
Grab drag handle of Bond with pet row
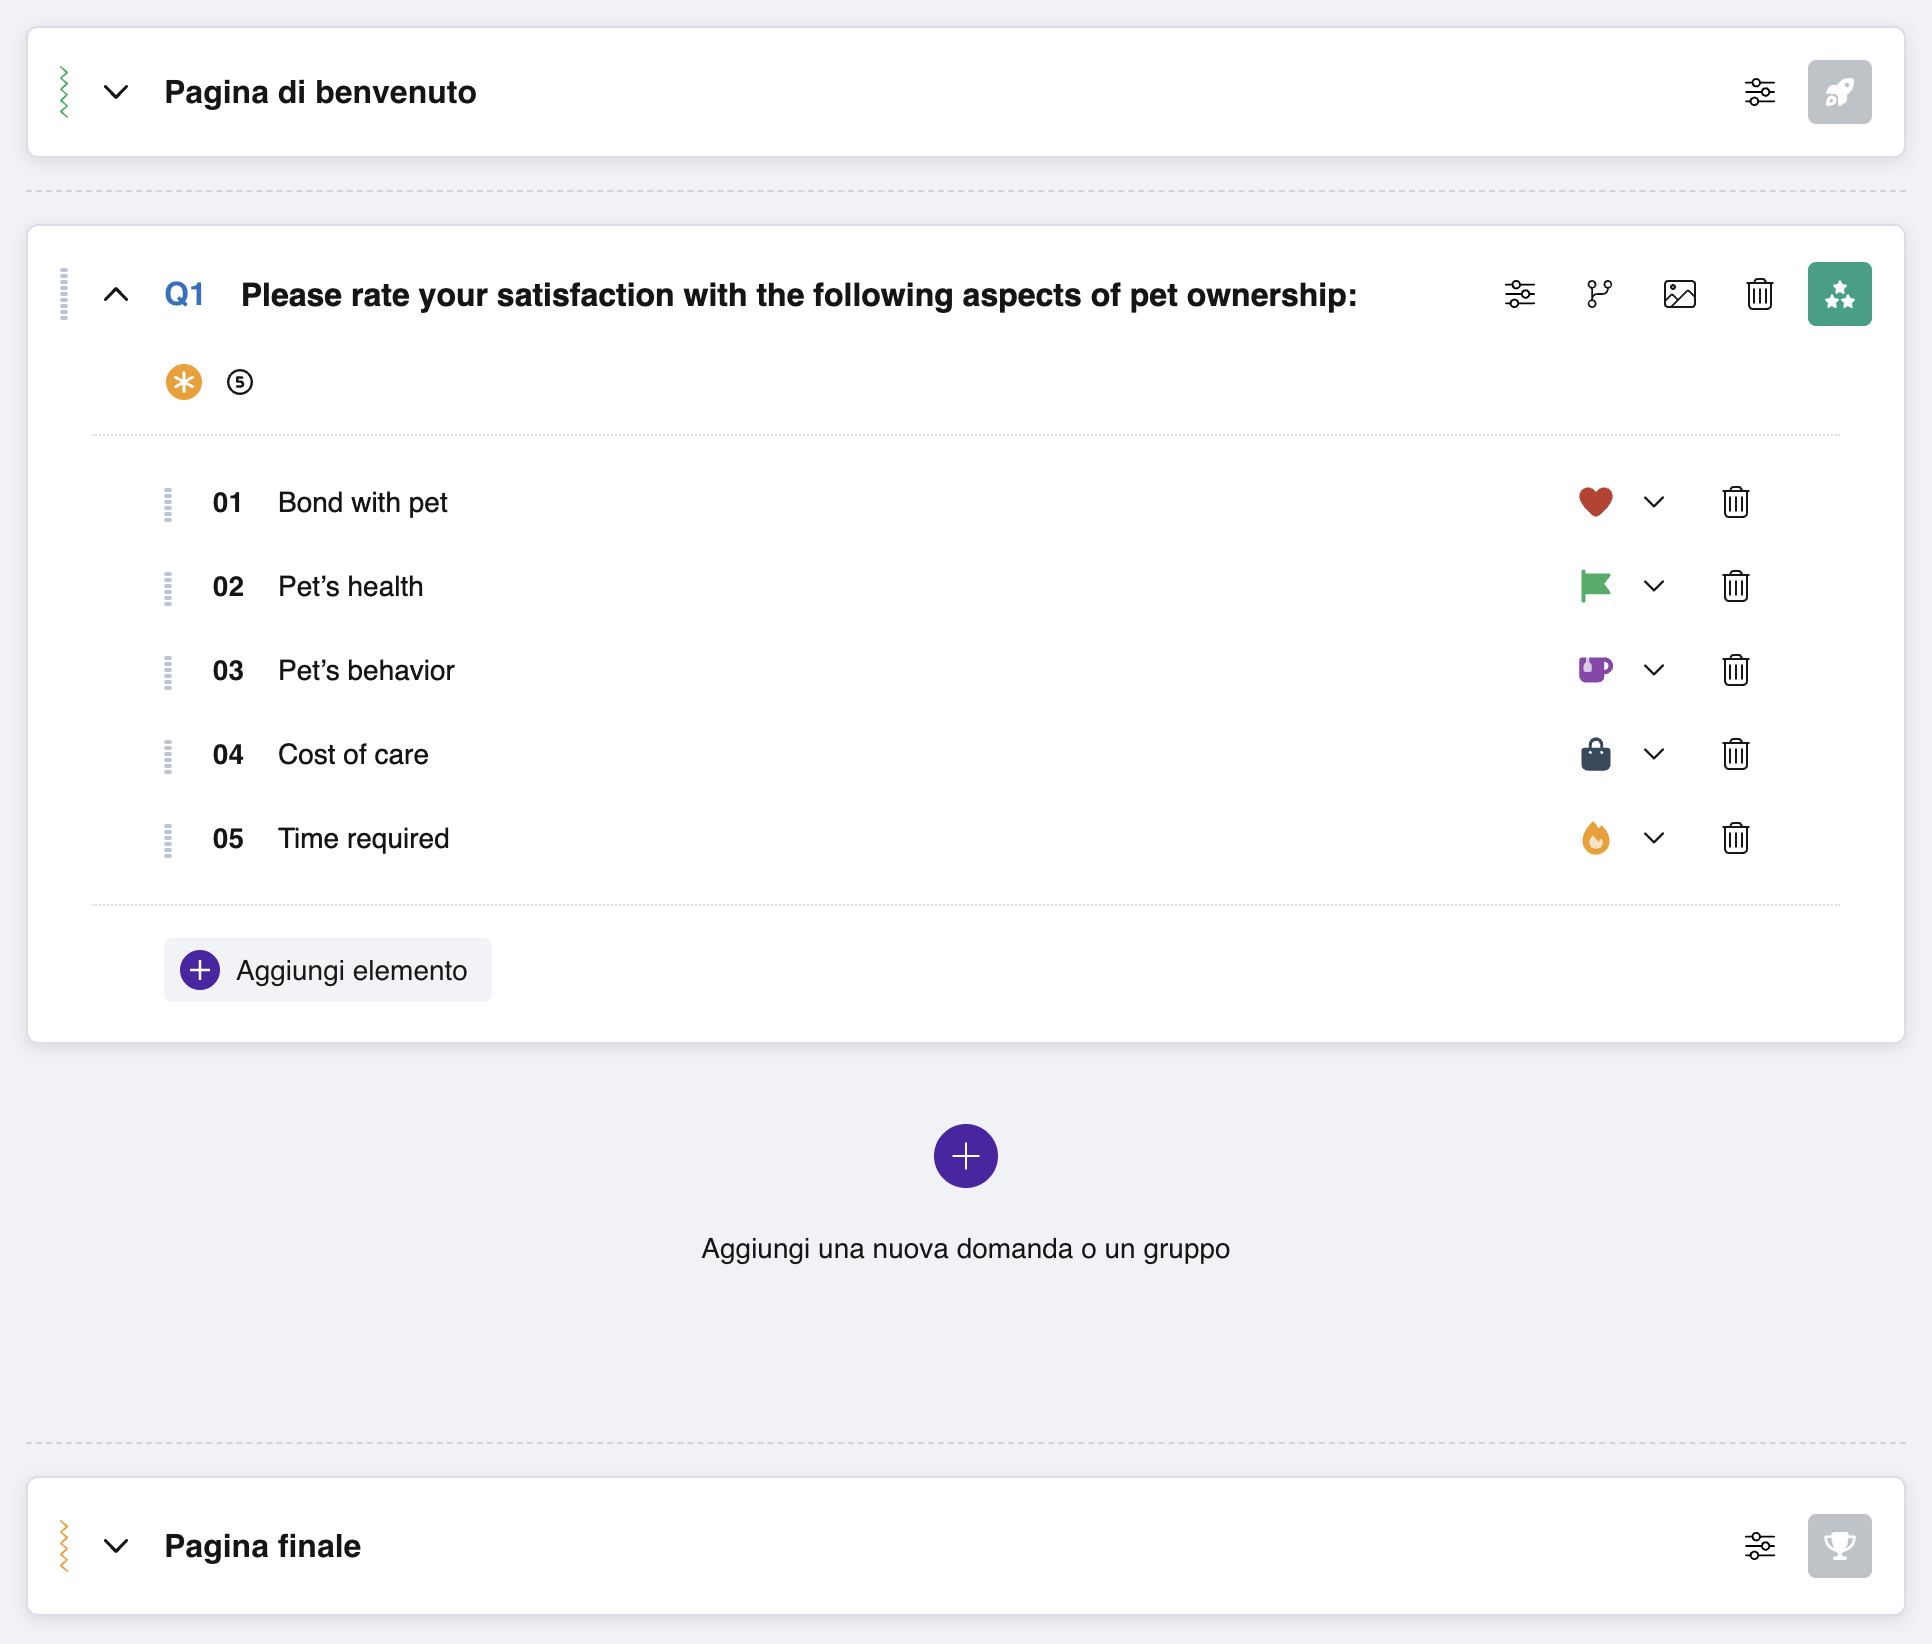[x=168, y=504]
